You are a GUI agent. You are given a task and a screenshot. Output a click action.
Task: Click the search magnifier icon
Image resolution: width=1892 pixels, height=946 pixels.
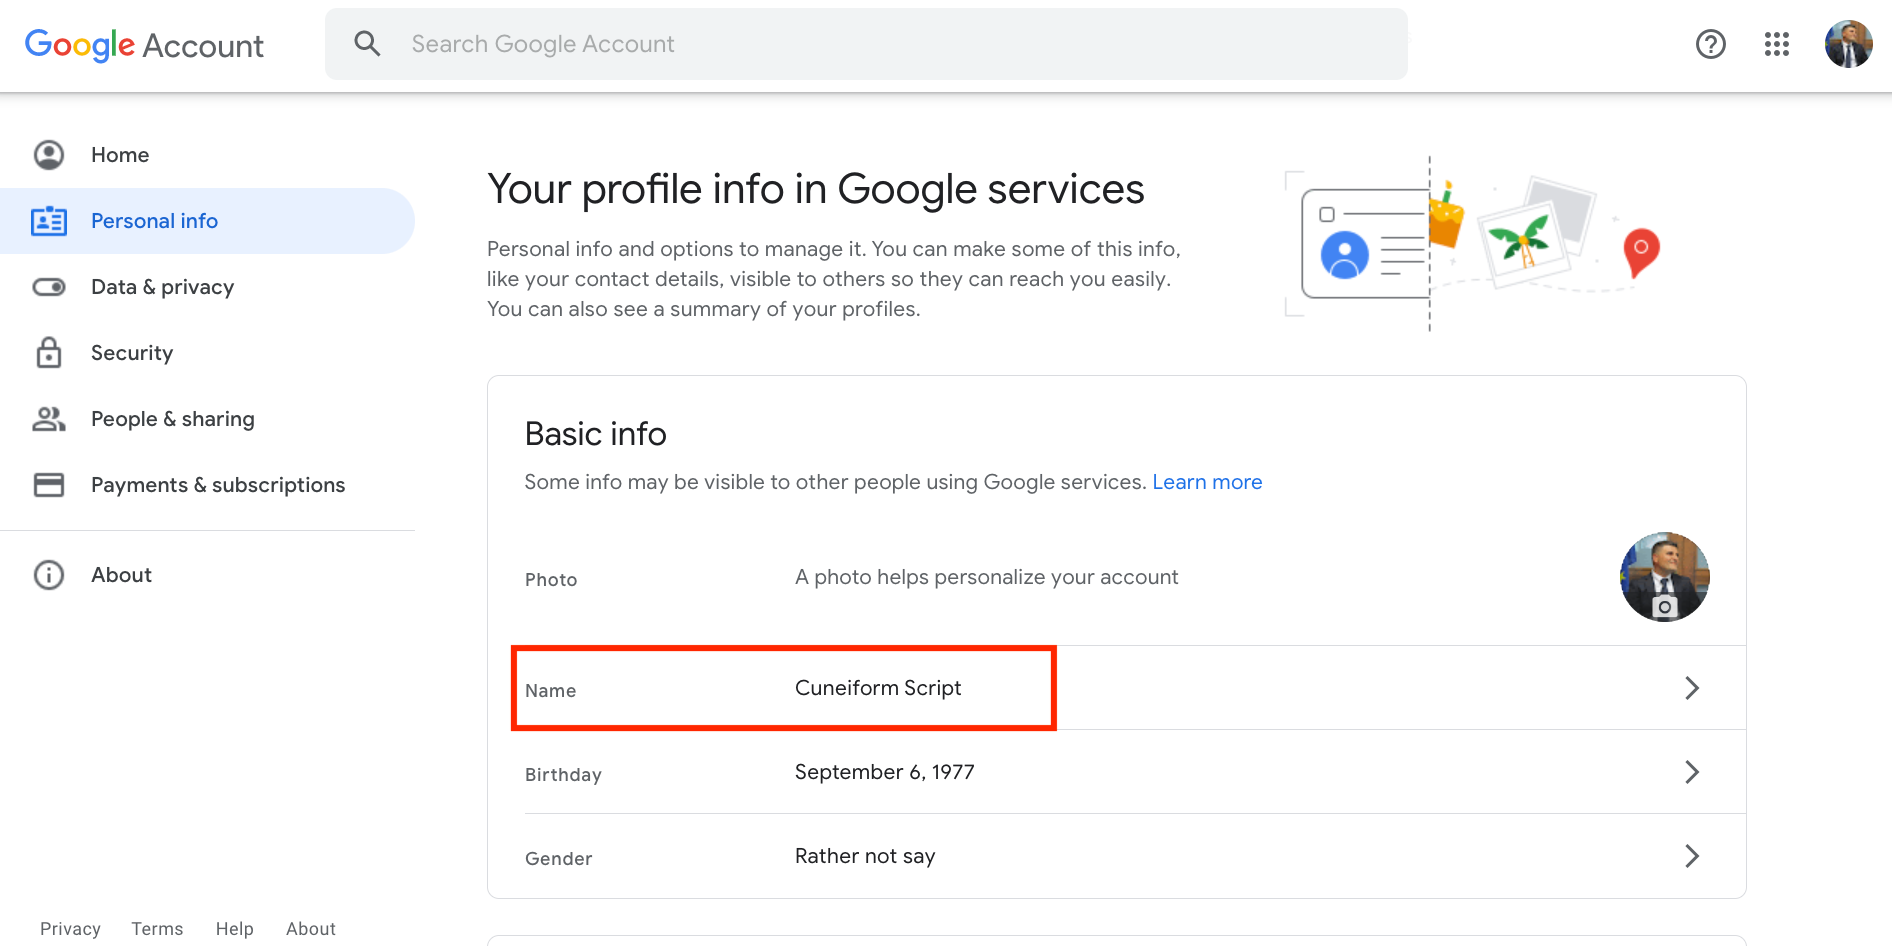[x=367, y=44]
